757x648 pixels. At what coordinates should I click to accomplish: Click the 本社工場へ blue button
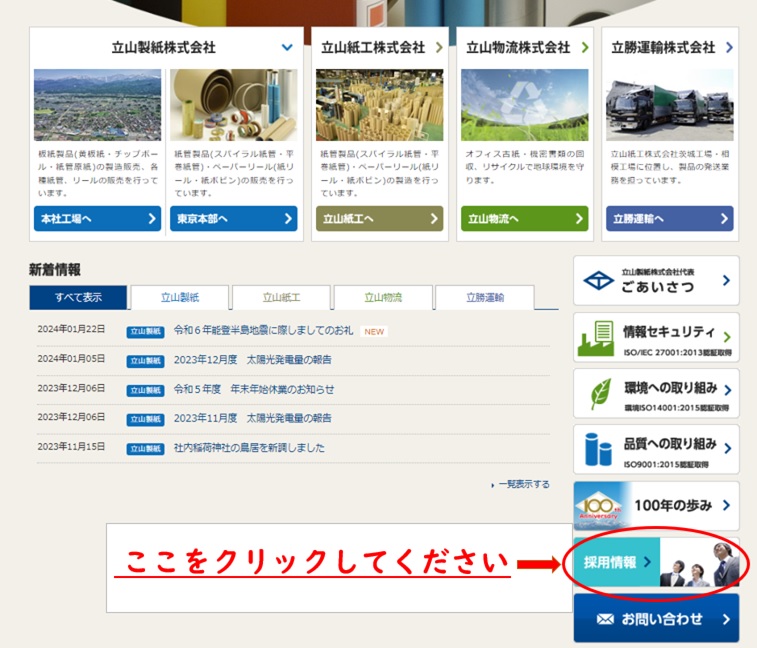pyautogui.click(x=98, y=219)
